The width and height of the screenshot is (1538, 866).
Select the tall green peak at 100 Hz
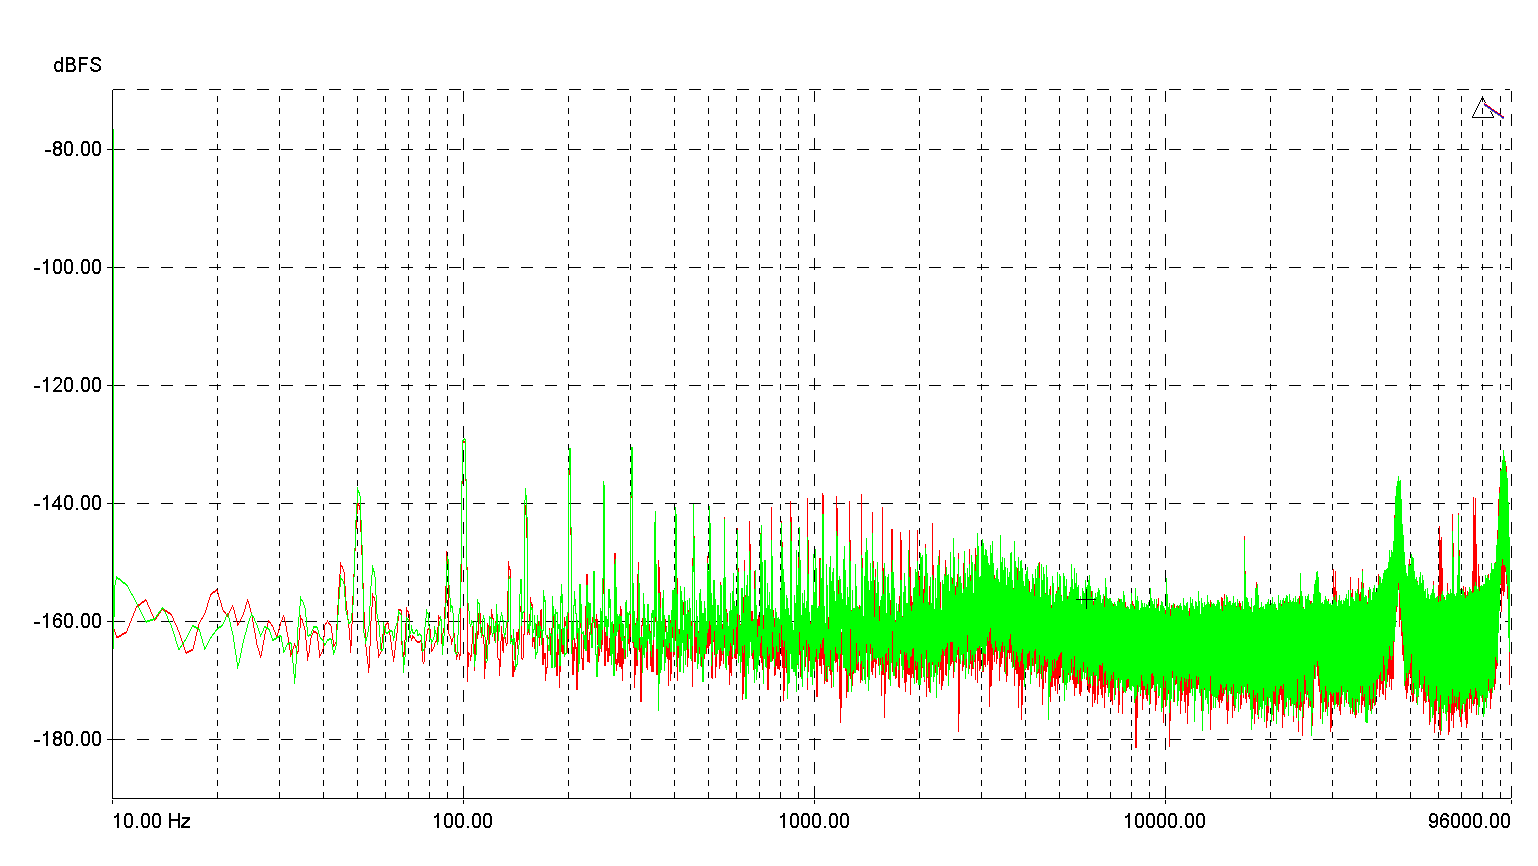click(x=463, y=441)
